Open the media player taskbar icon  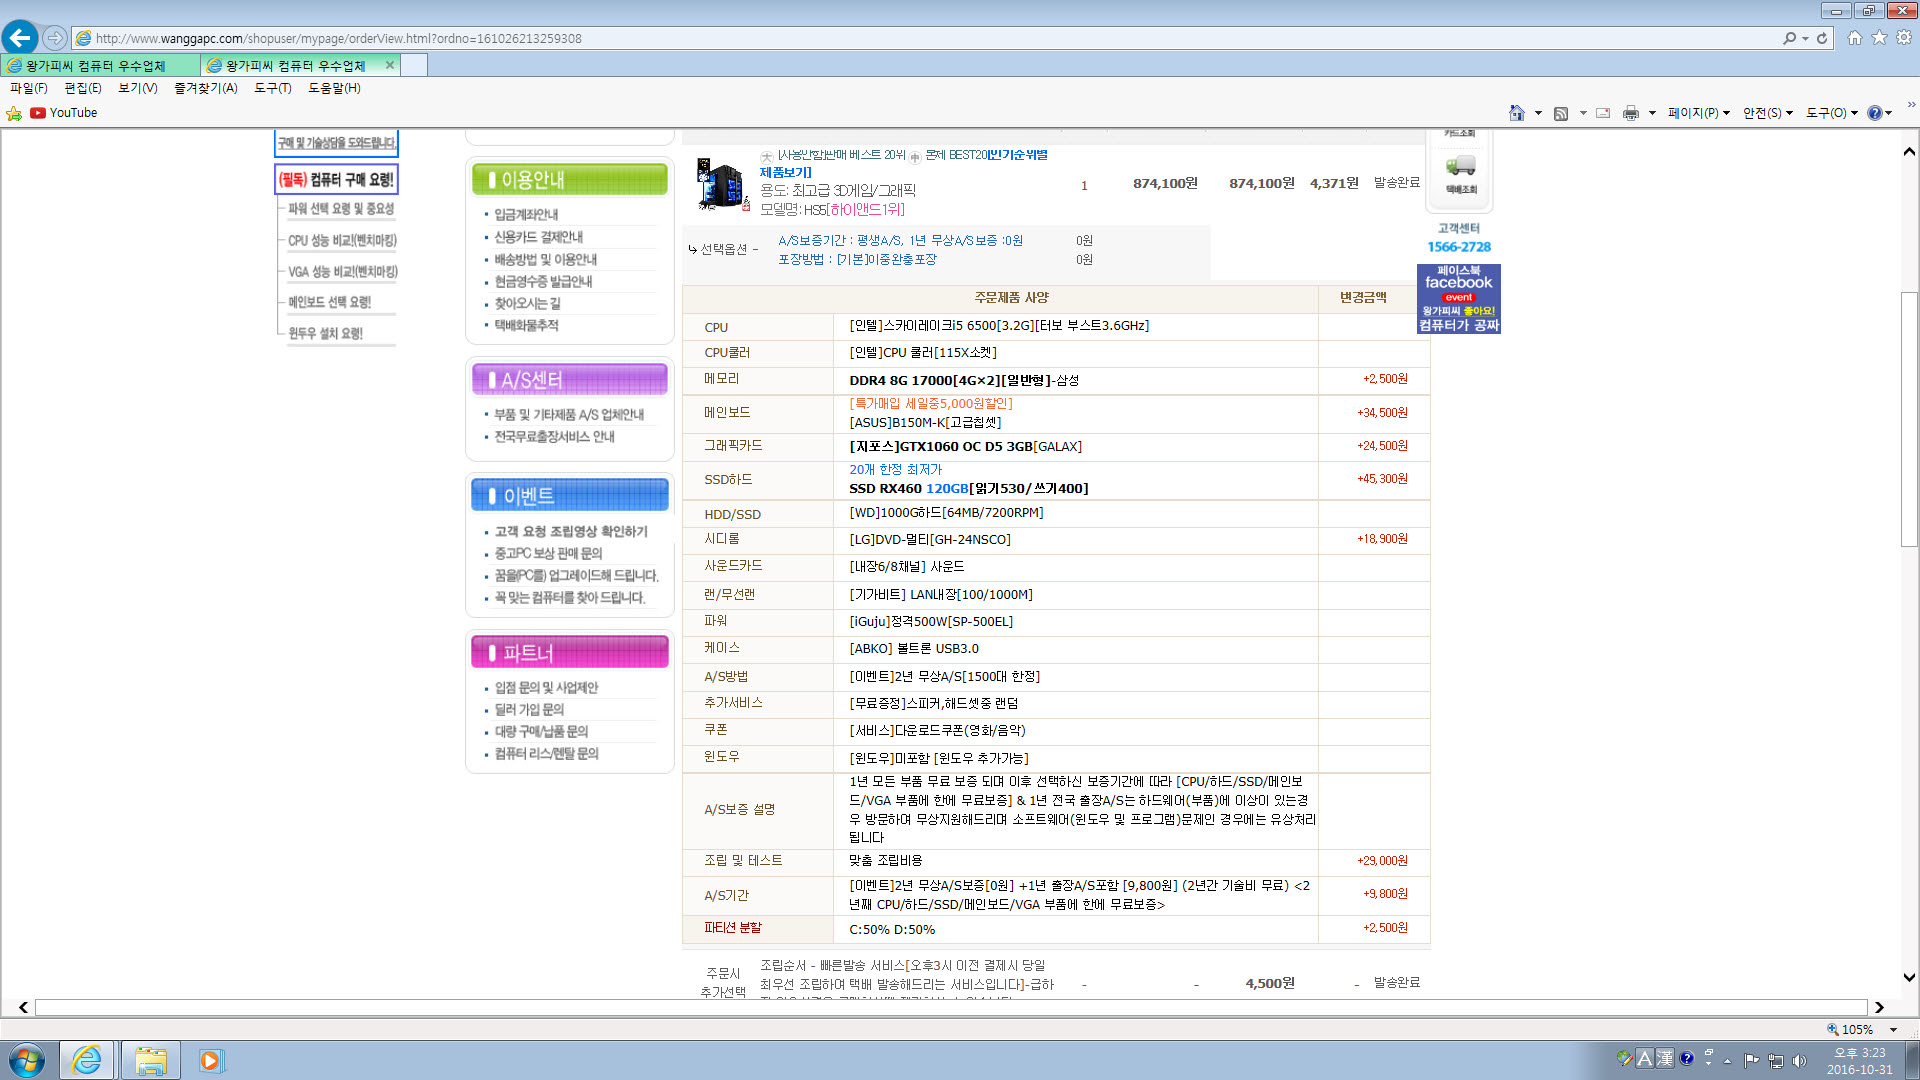pos(210,1060)
